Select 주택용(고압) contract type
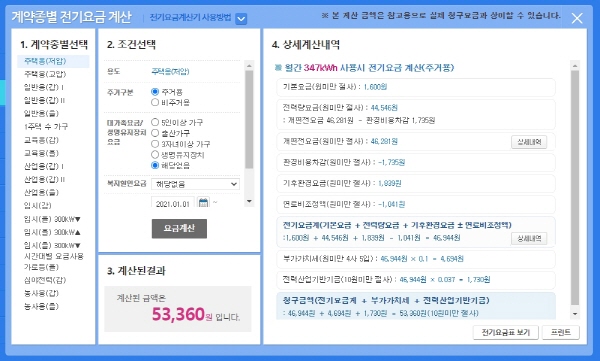 pos(45,74)
